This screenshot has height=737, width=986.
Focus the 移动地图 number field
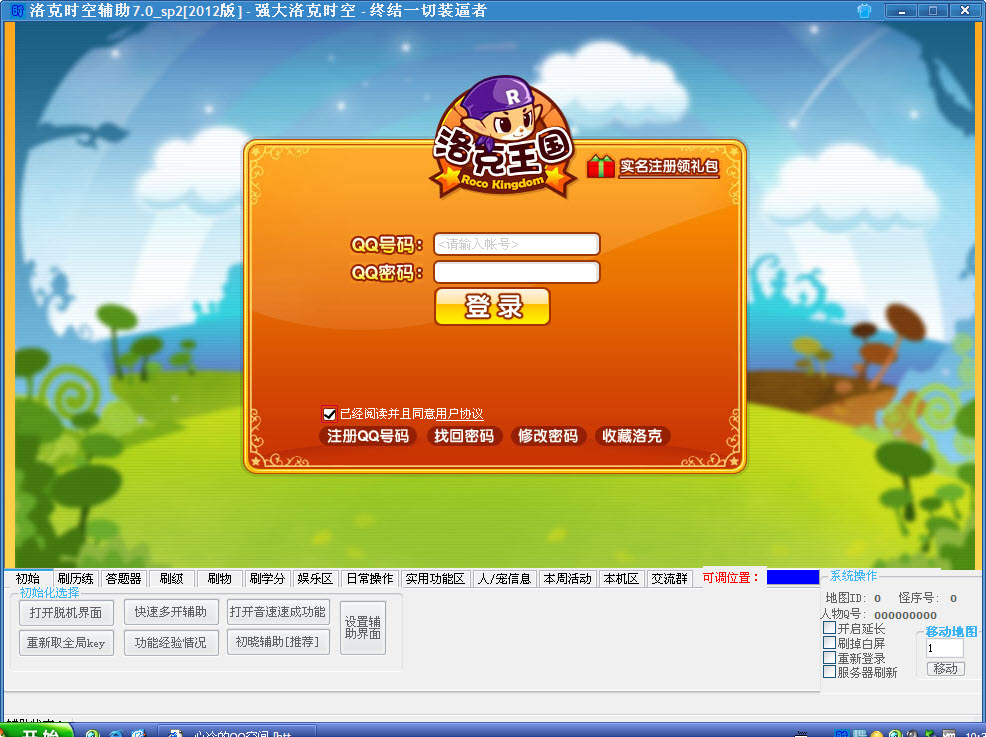(944, 648)
